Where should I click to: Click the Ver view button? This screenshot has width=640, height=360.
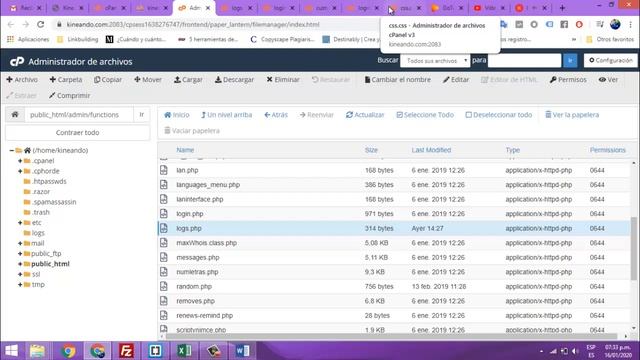[x=608, y=80]
